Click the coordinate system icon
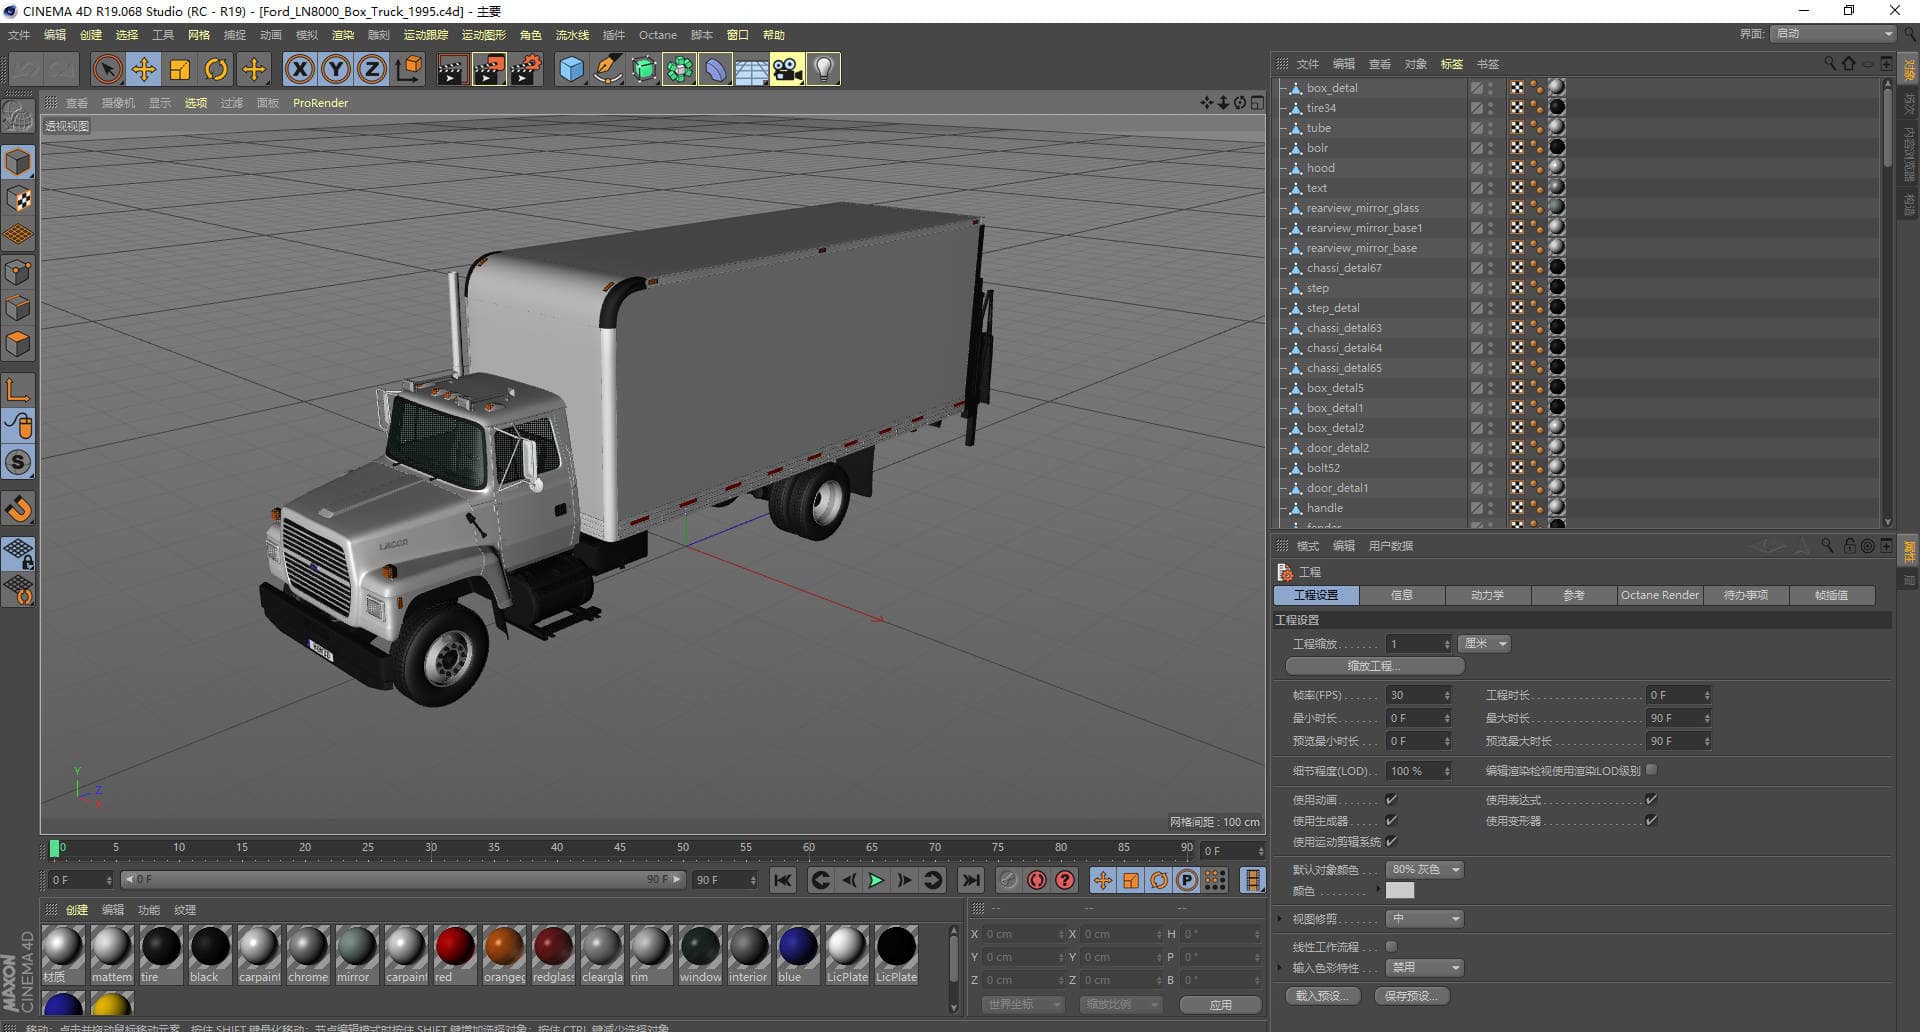1920x1032 pixels. (409, 69)
